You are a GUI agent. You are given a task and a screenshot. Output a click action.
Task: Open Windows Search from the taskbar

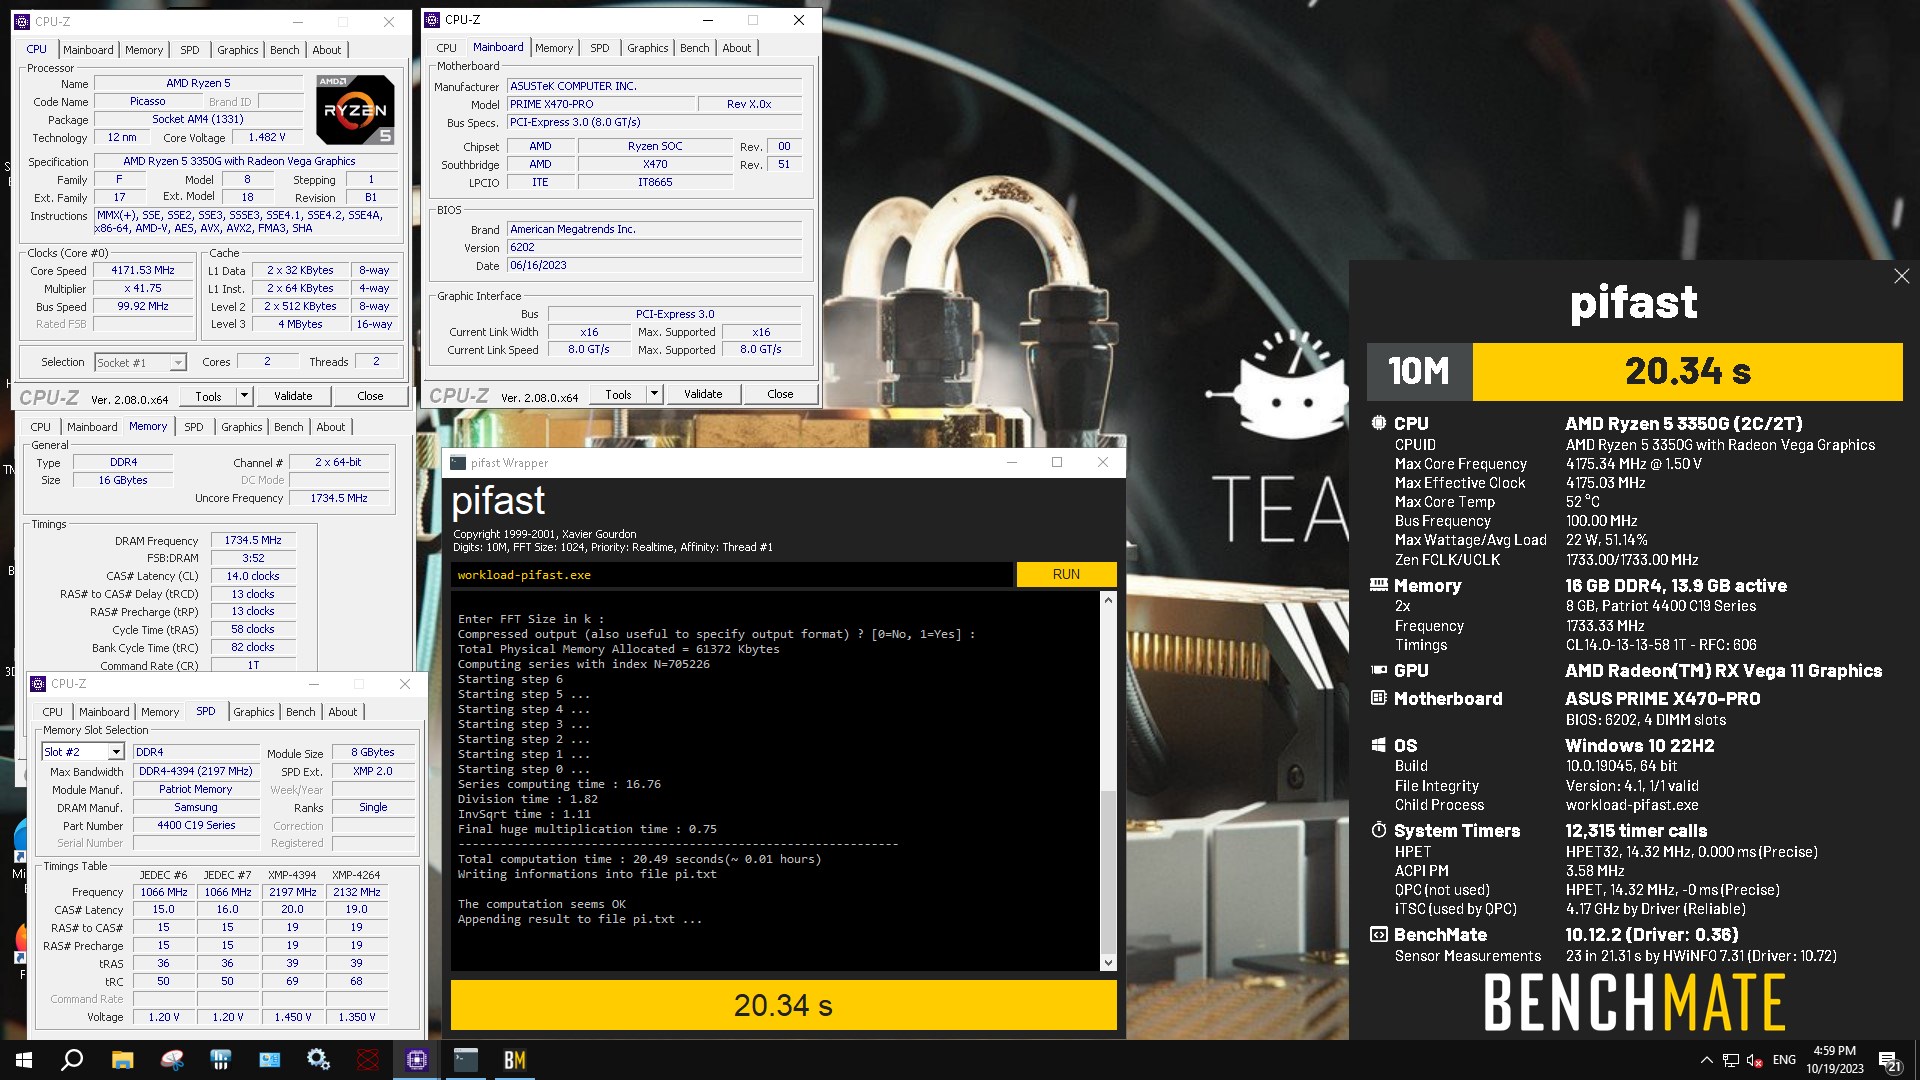click(x=72, y=1060)
